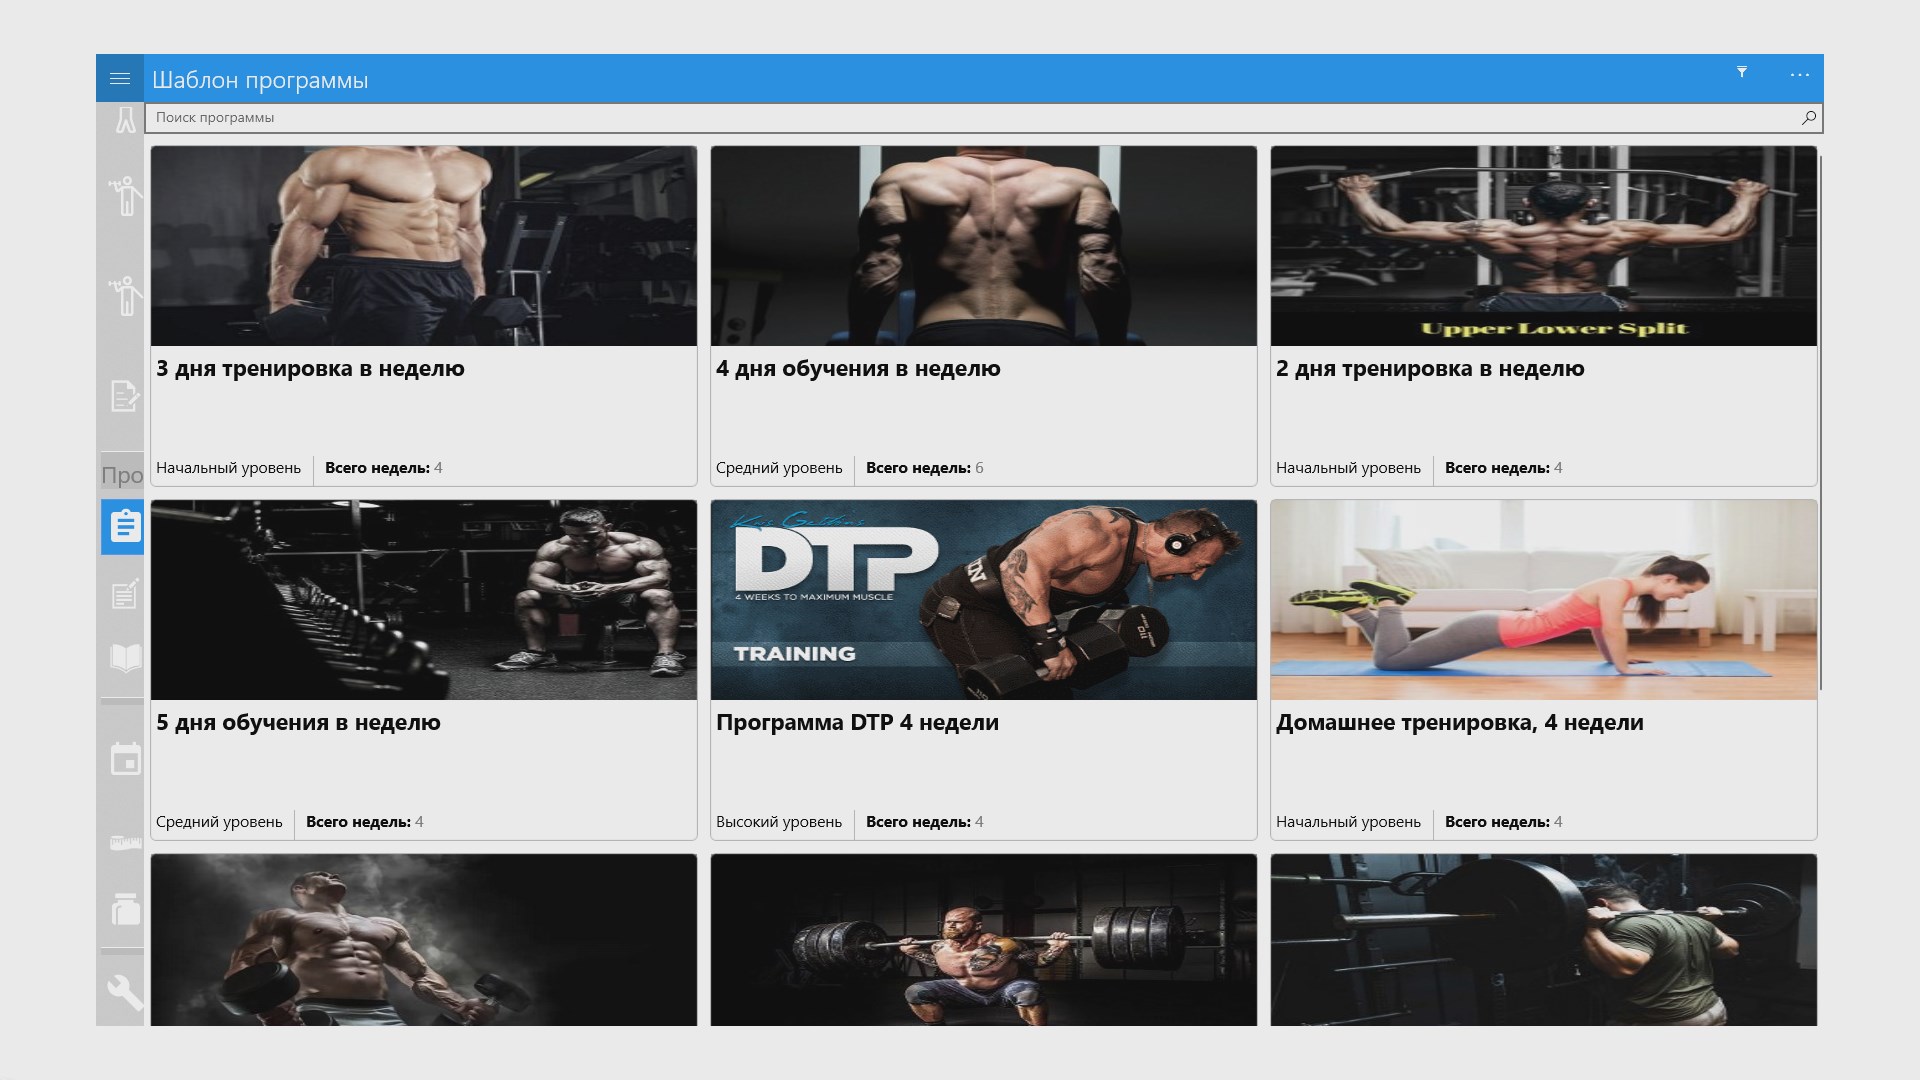Viewport: 1920px width, 1080px height.
Task: Click title '5 дня обучения в неделю'
Action: [x=298, y=723]
